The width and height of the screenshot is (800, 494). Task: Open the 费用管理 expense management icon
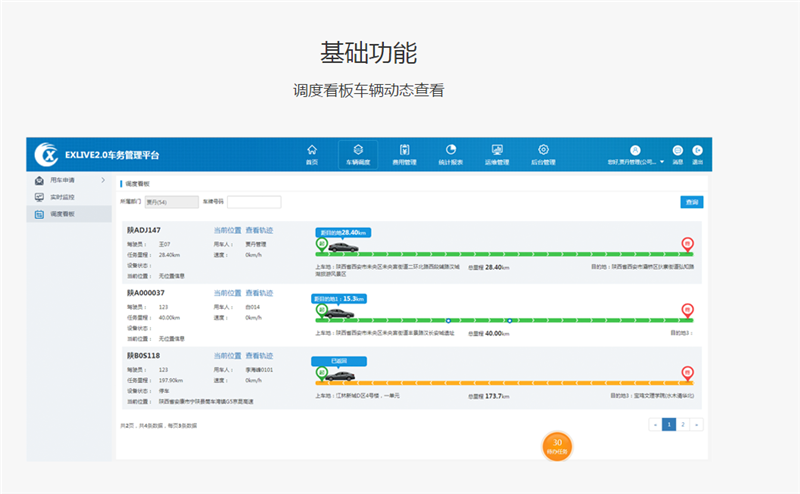(x=404, y=153)
